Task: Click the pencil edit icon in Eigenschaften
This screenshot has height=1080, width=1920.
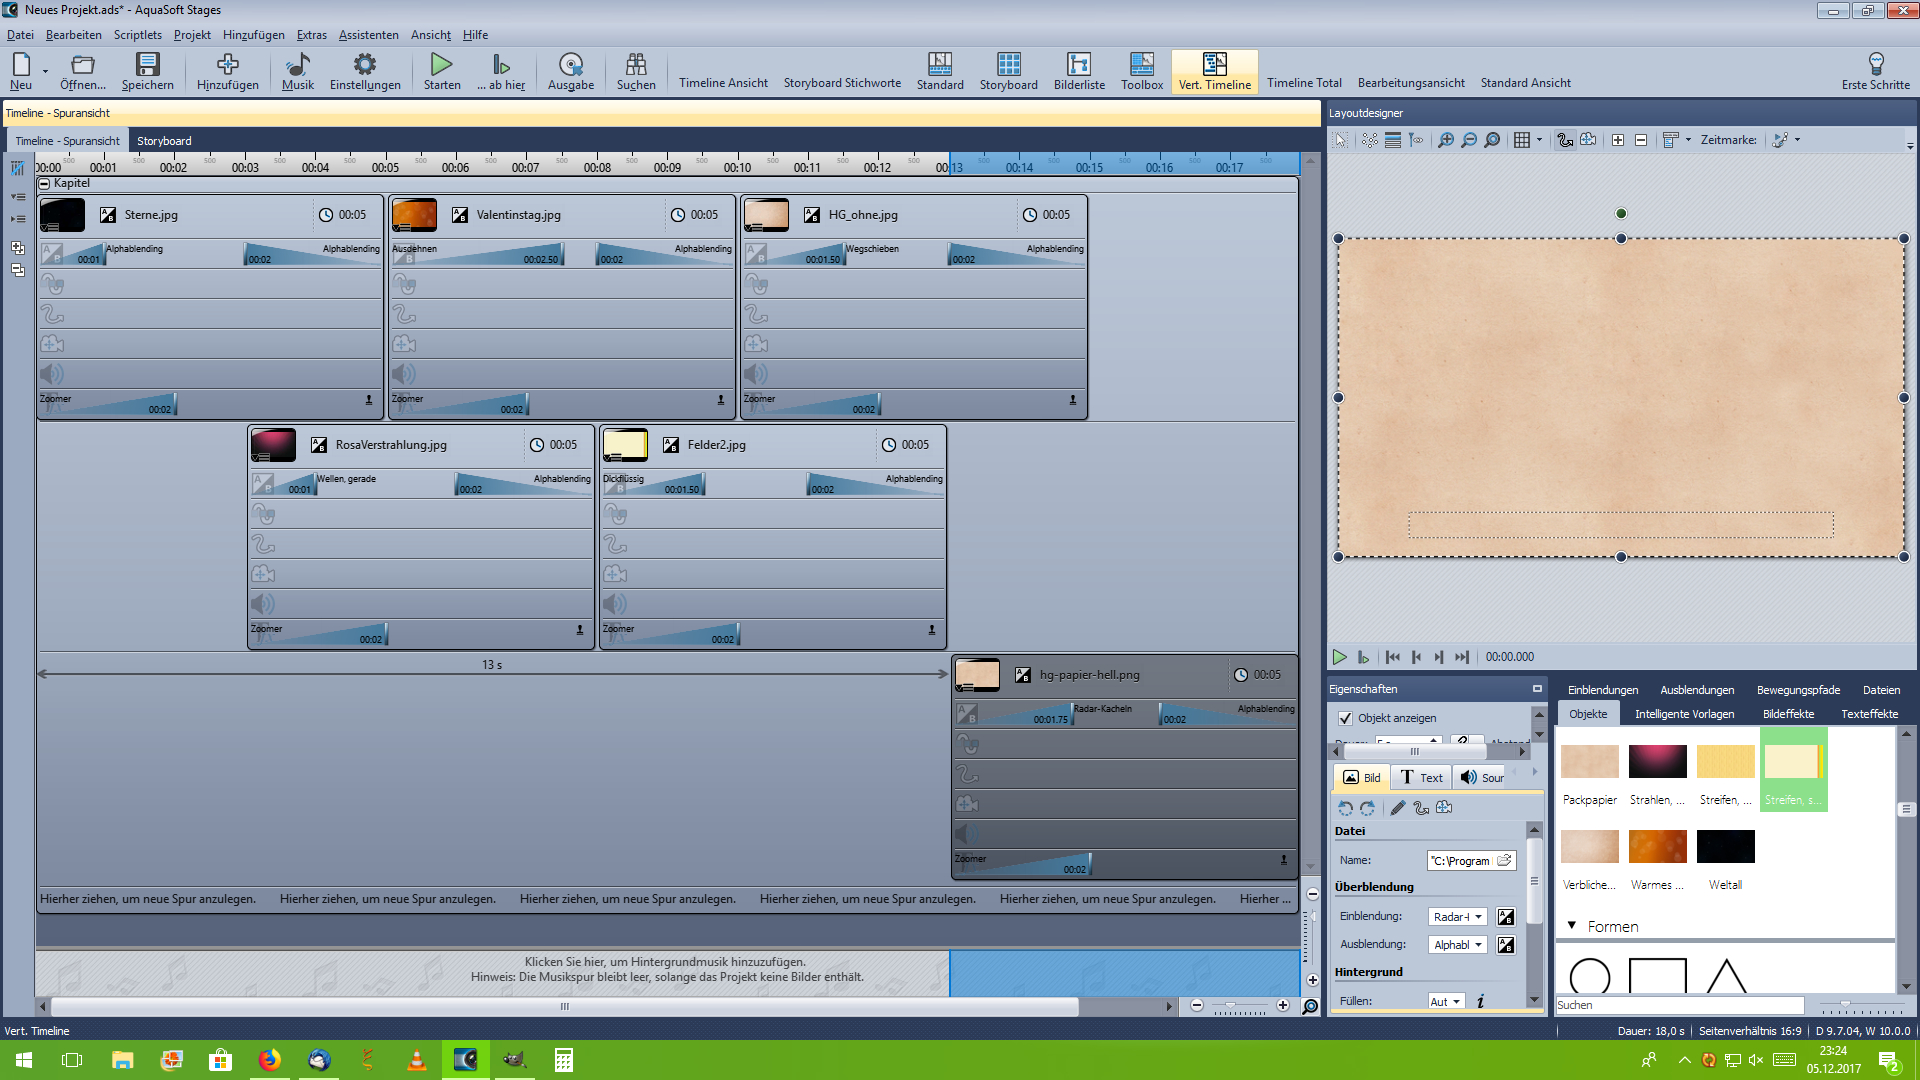Action: (1397, 808)
